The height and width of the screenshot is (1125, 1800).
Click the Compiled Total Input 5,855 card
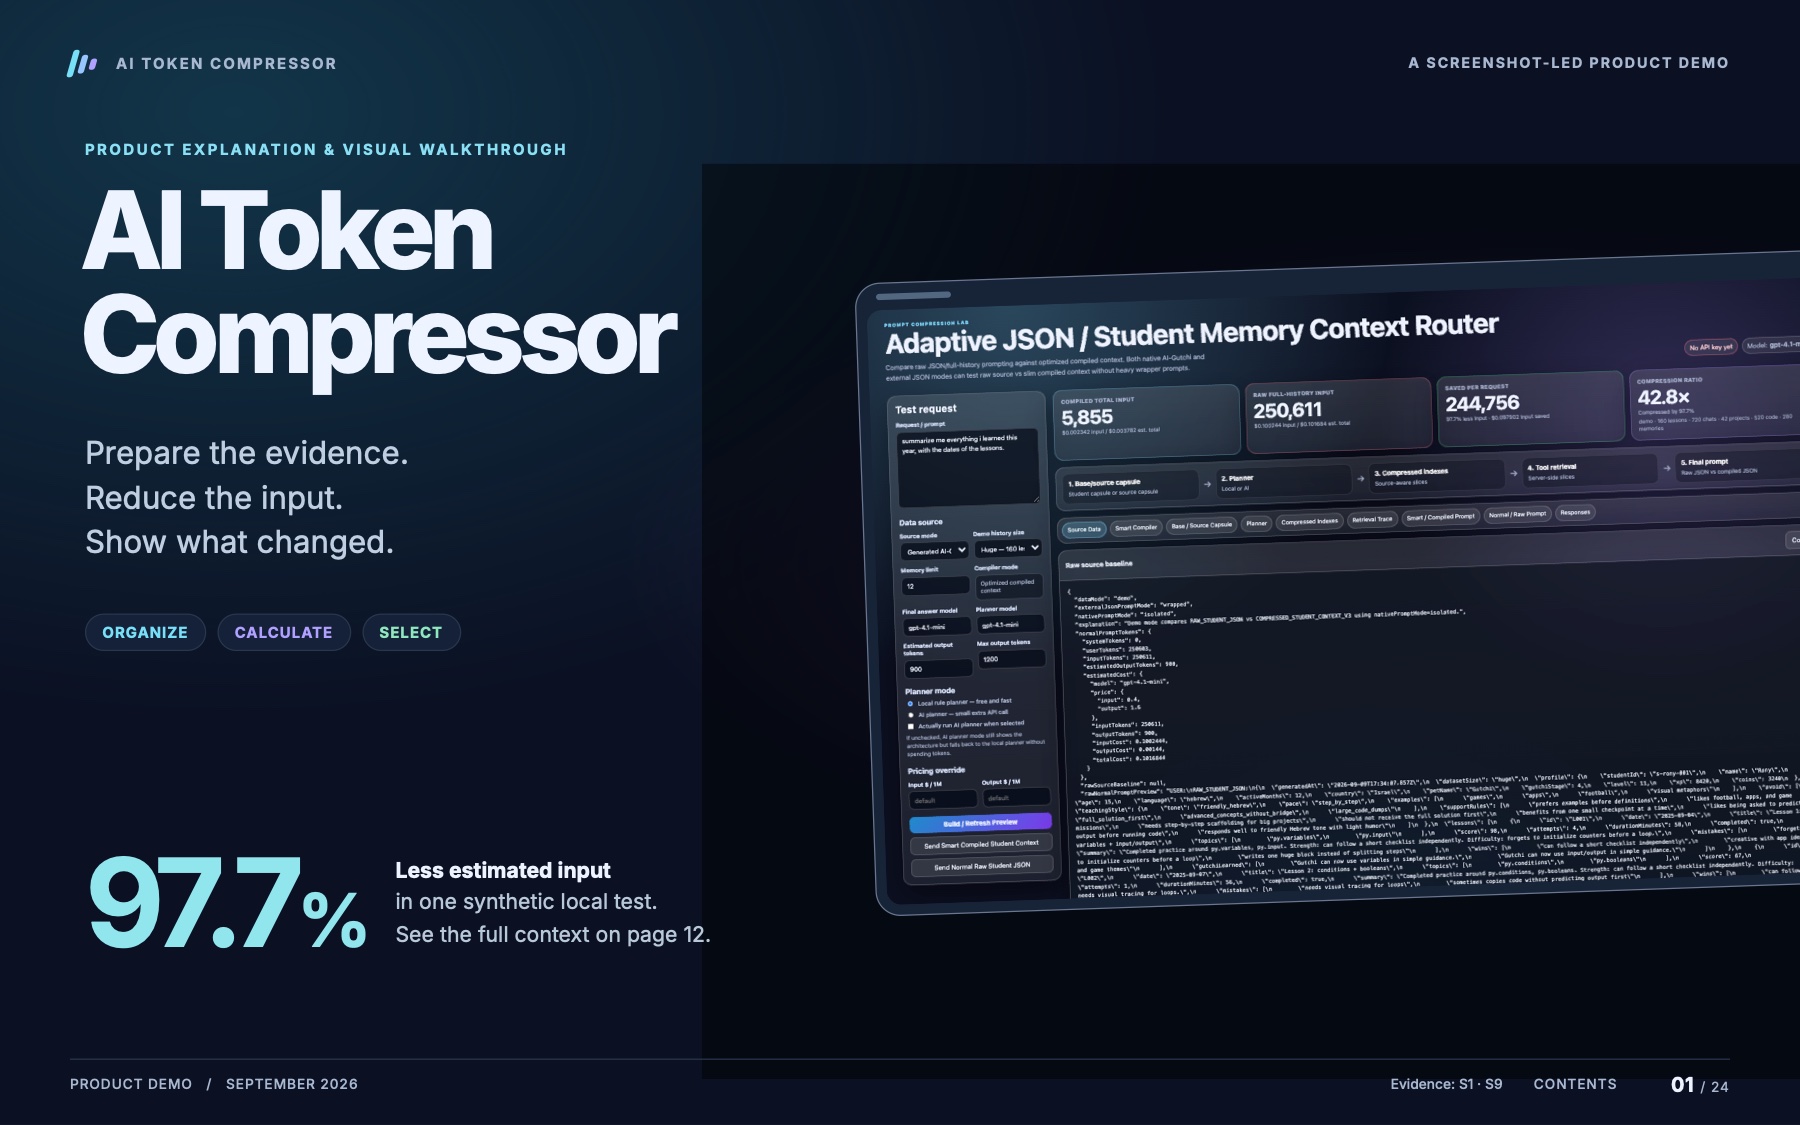point(1147,420)
